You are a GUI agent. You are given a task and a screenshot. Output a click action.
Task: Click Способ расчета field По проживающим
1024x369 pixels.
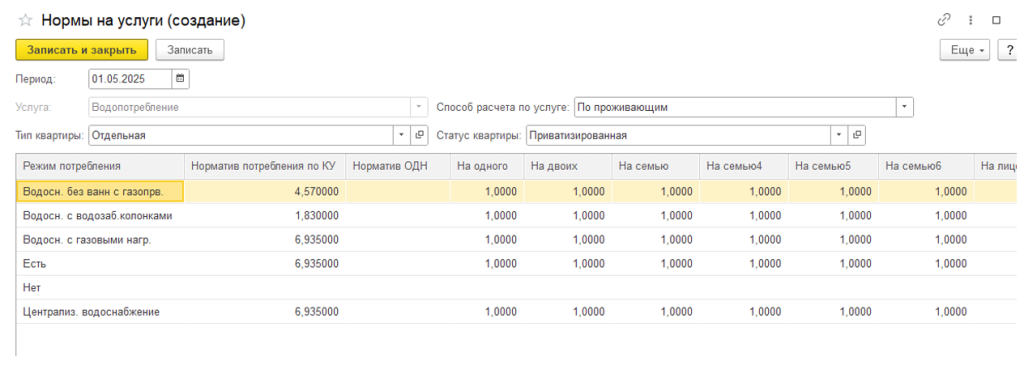coord(735,106)
